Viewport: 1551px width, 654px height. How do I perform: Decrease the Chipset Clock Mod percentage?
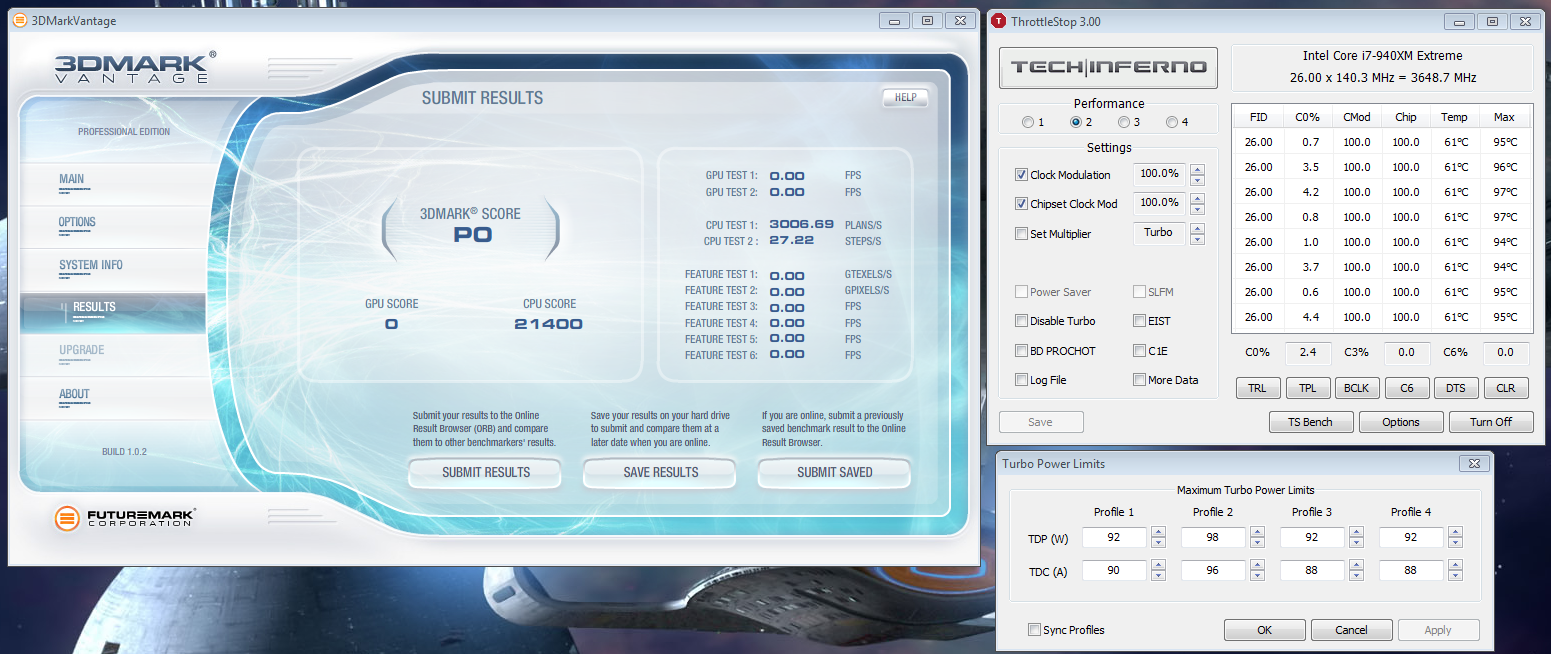point(1197,210)
